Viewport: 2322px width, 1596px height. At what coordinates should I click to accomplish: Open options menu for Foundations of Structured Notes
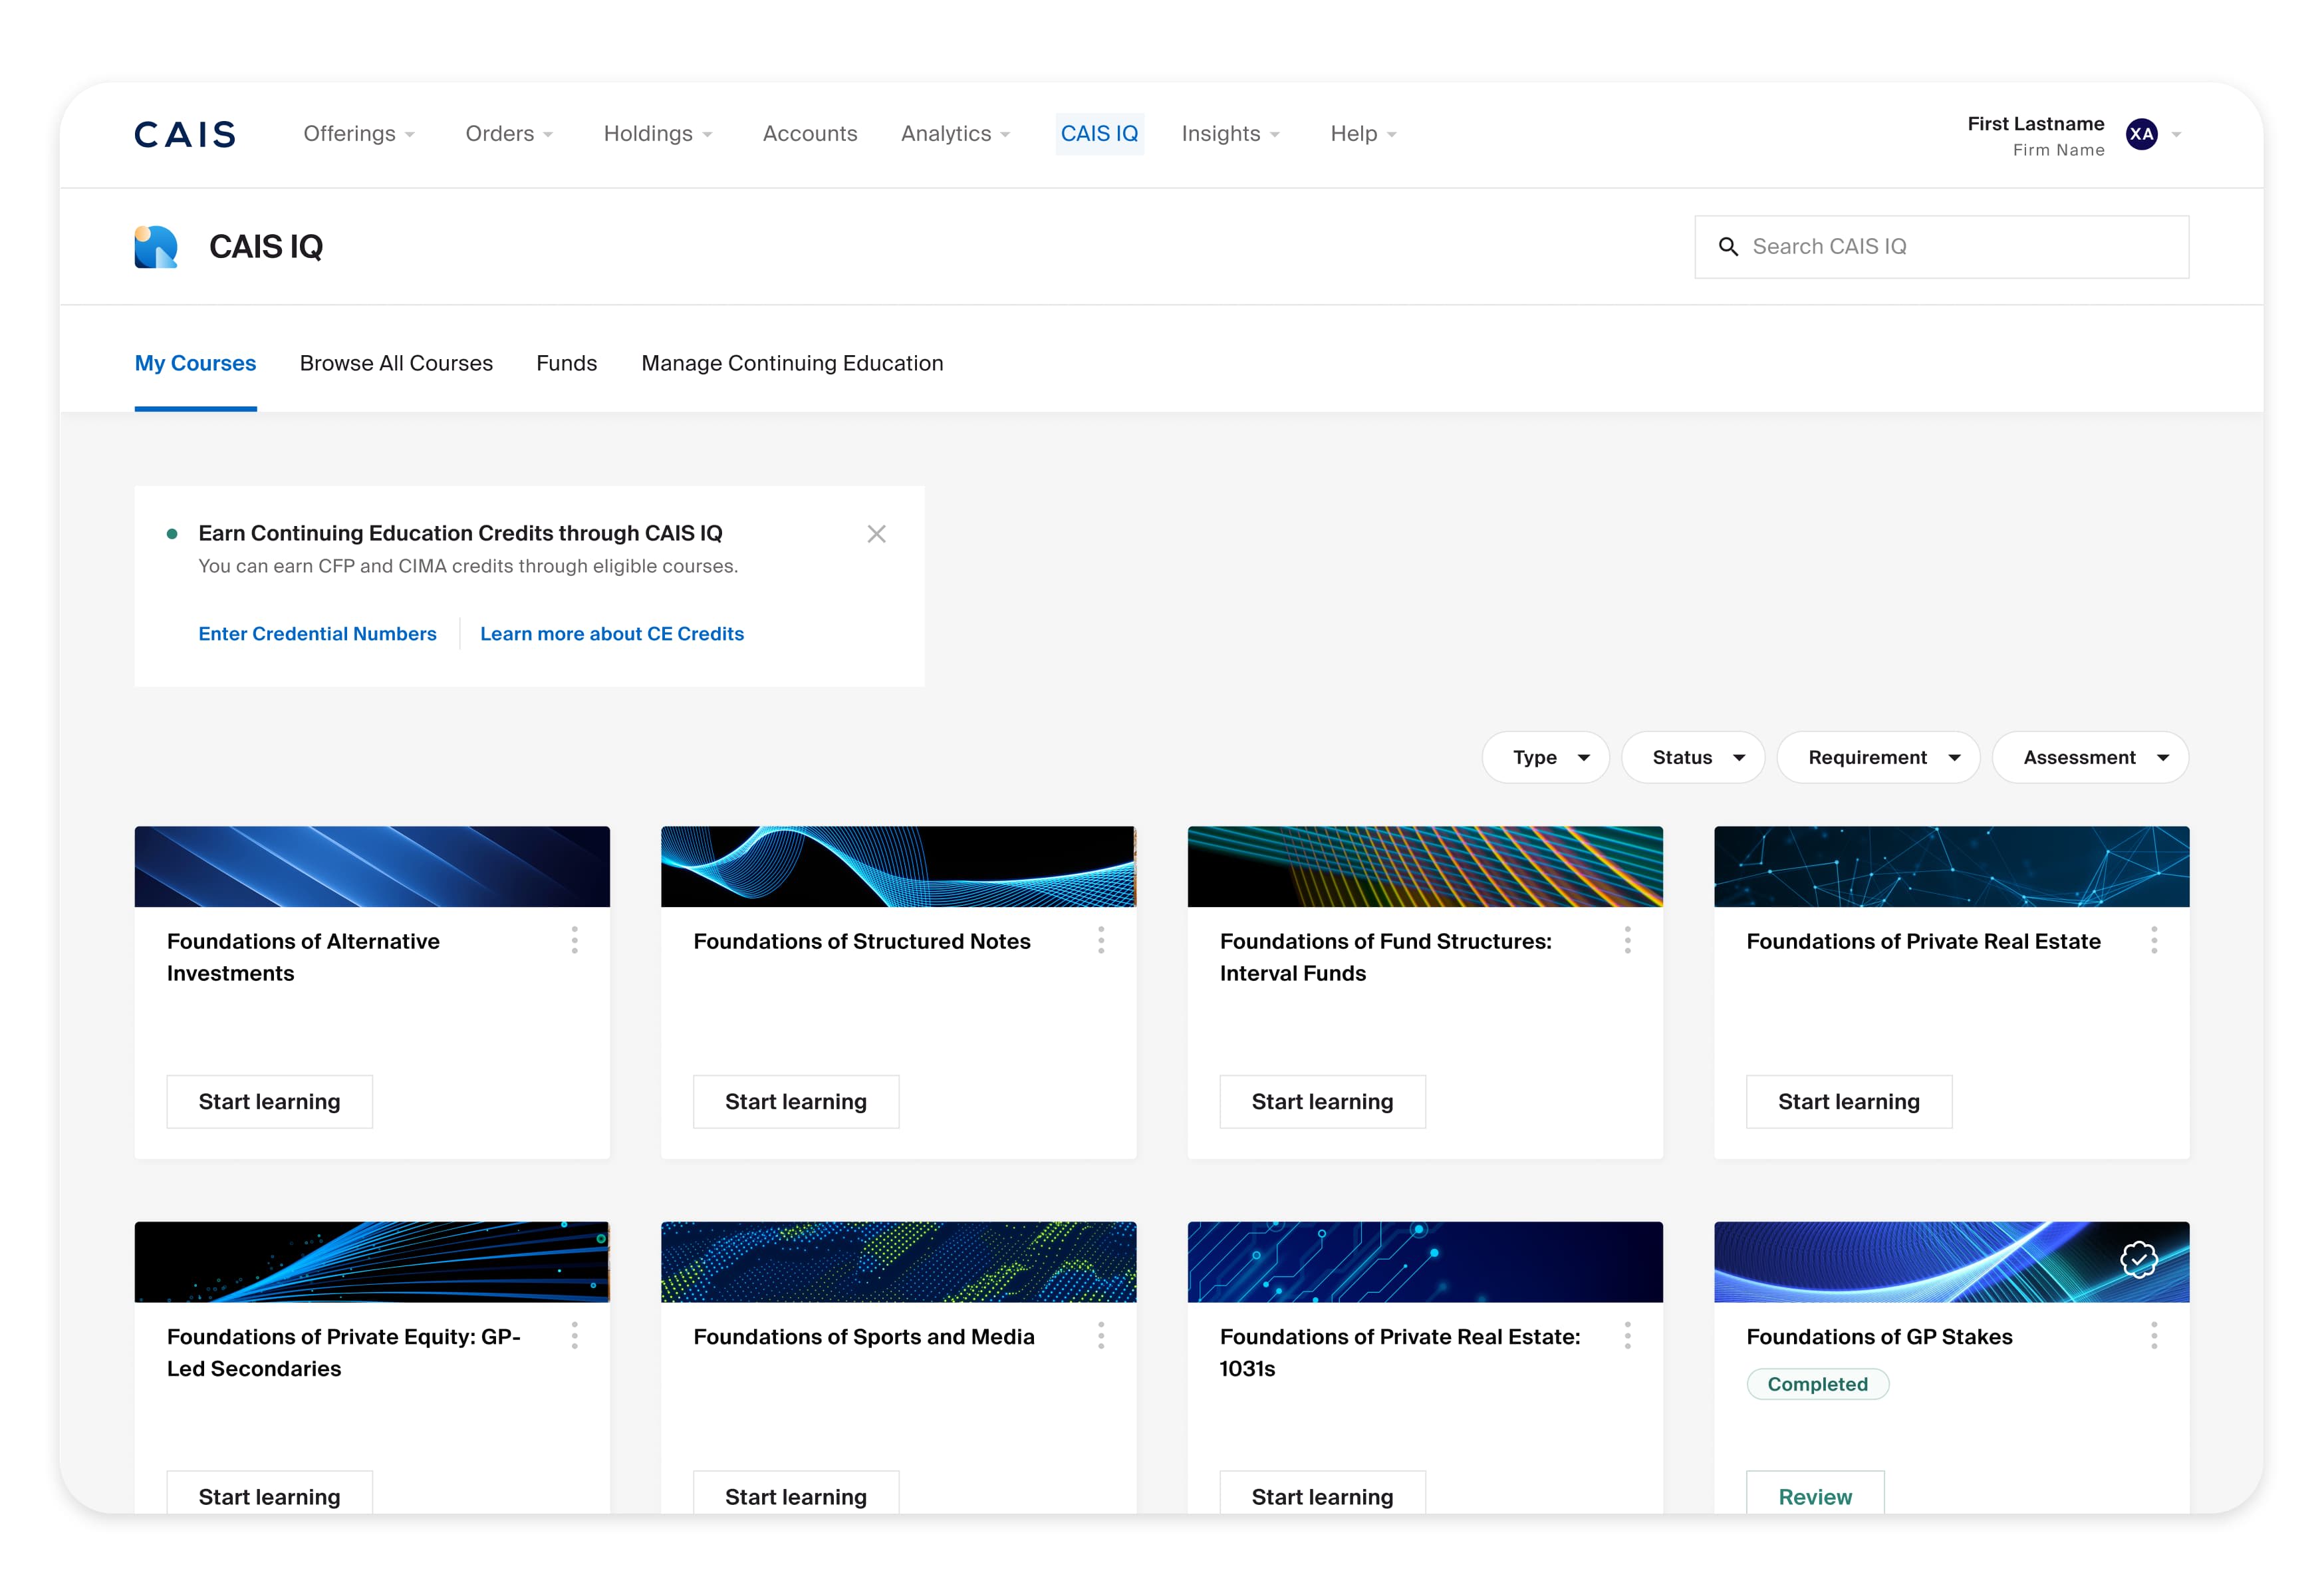coord(1100,940)
